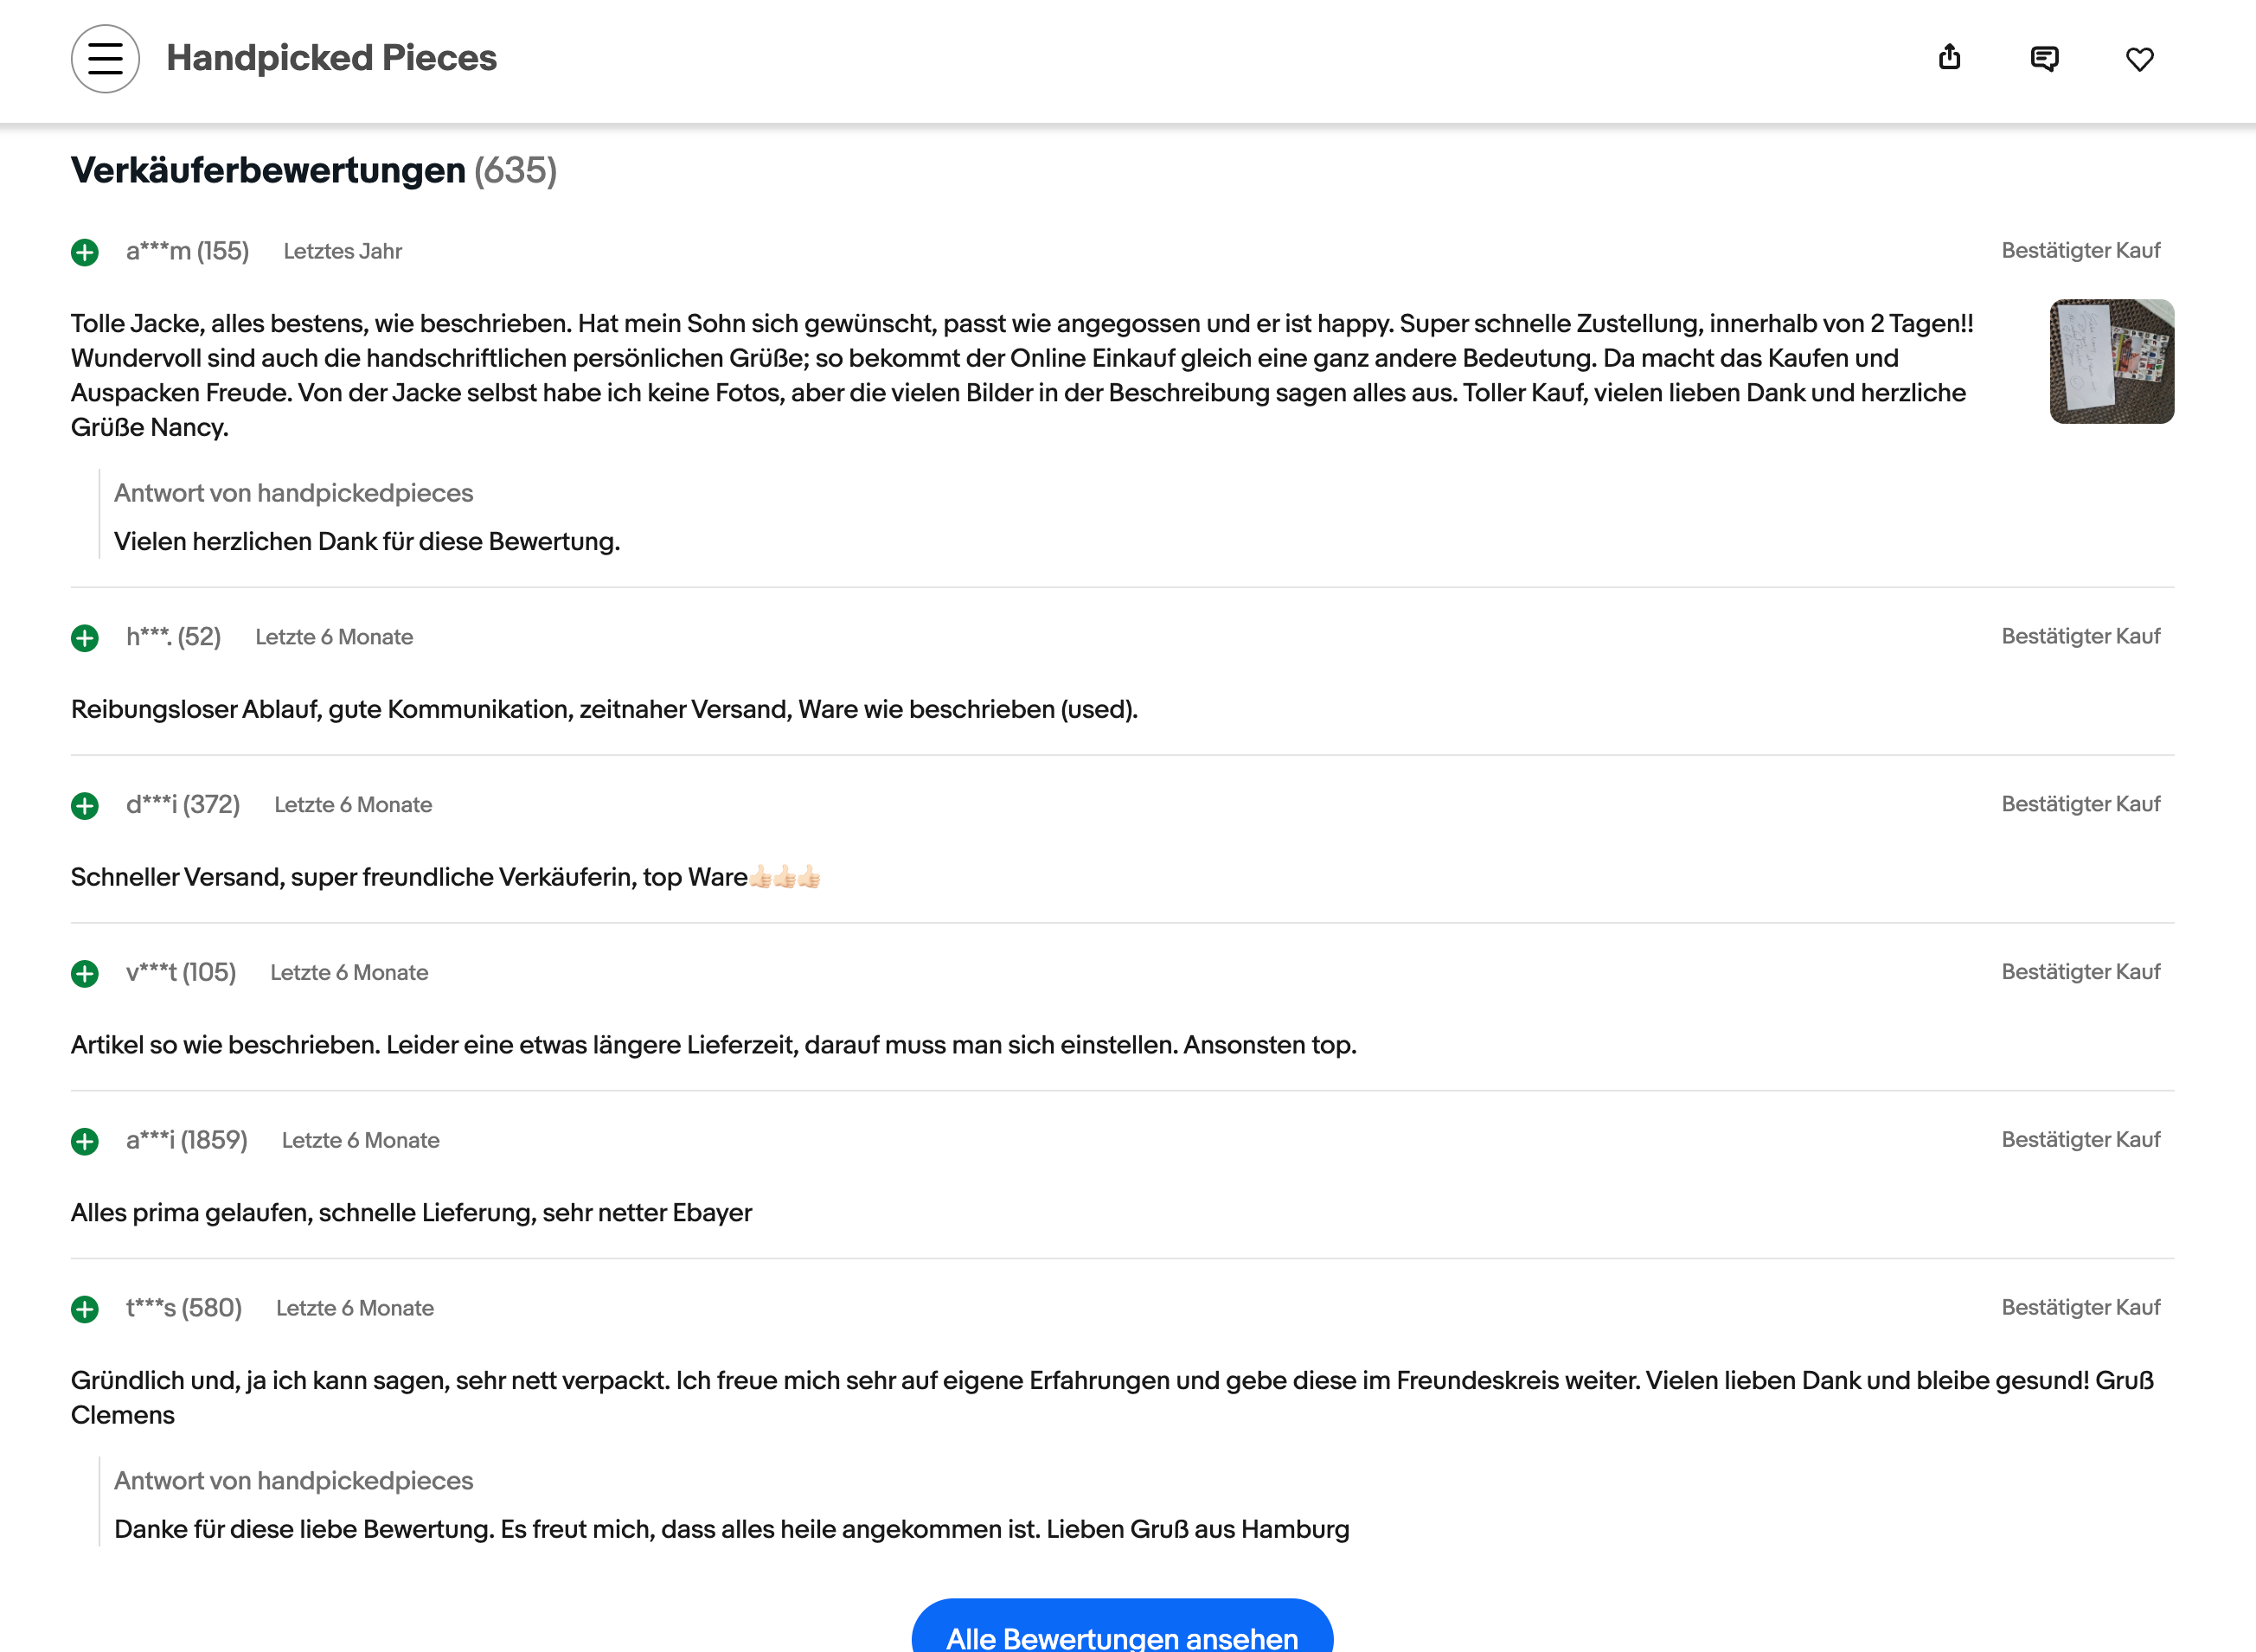This screenshot has height=1652, width=2256.
Task: Click green plus icon beside v***t
Action: coord(85,974)
